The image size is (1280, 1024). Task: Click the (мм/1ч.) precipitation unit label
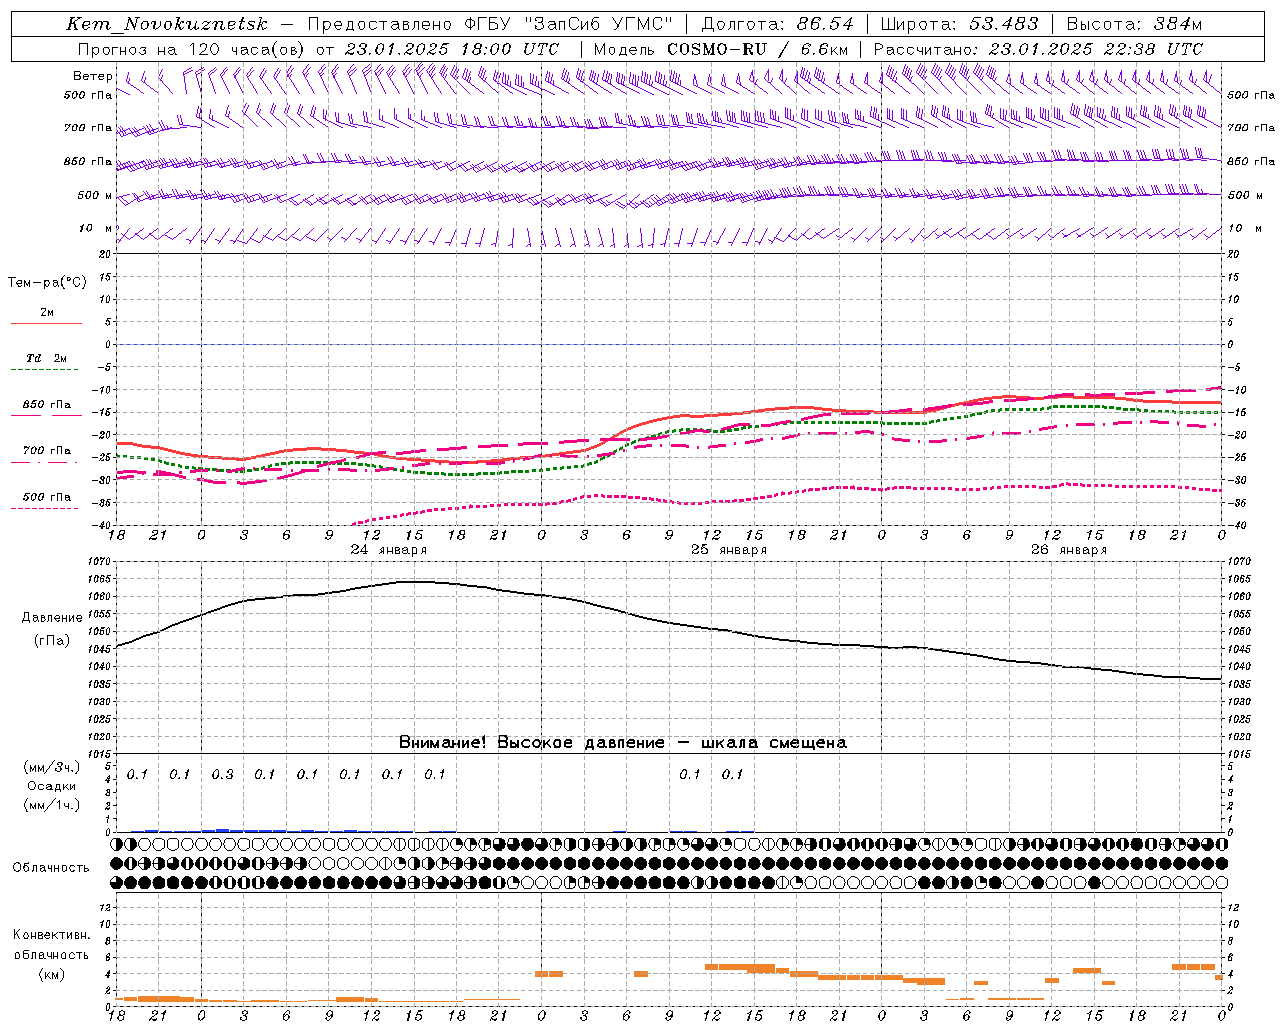click(52, 805)
